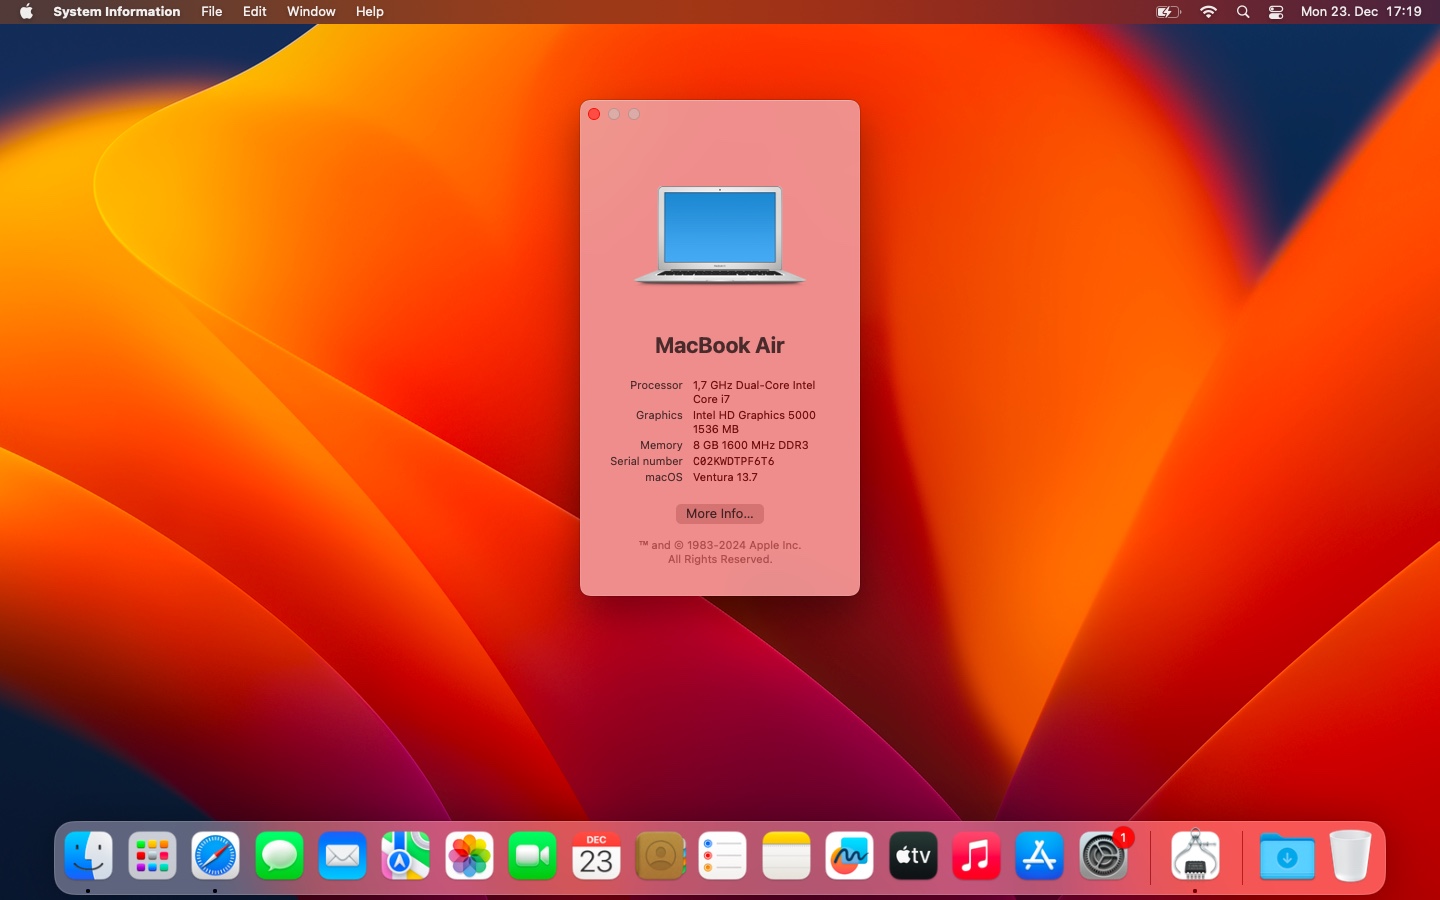Image resolution: width=1440 pixels, height=900 pixels.
Task: Click the More Info... button
Action: pos(720,514)
